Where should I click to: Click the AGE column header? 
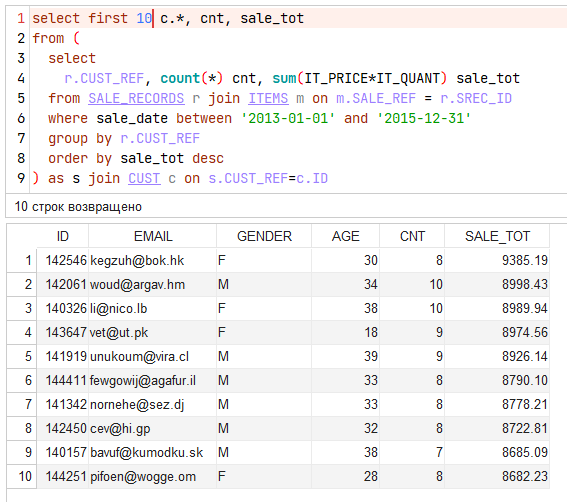coord(345,236)
